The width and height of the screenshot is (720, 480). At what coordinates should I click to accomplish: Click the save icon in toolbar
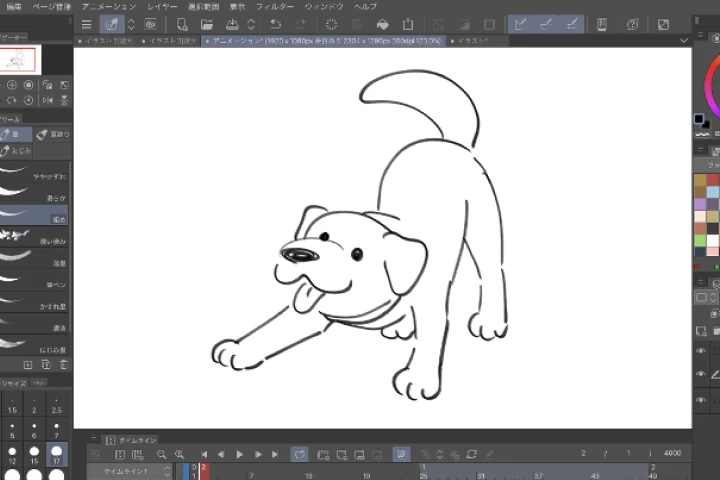(231, 24)
